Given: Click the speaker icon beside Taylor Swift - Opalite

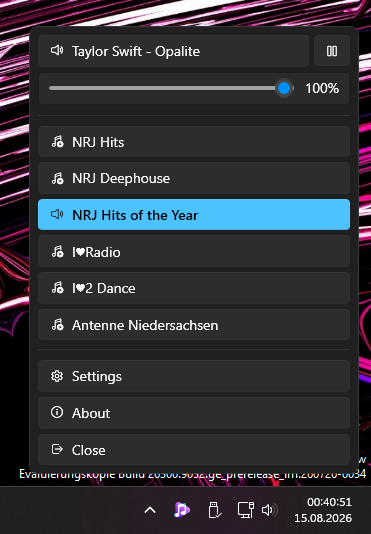Looking at the screenshot, I should [57, 51].
